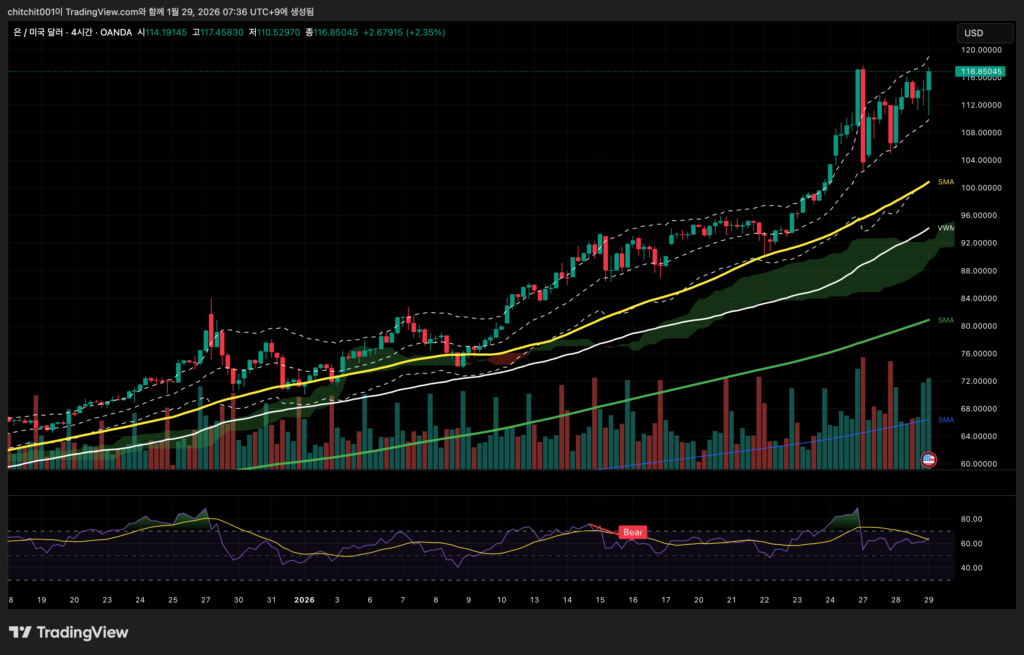
Task: Click the 100.00000 price level on the axis
Action: (981, 188)
